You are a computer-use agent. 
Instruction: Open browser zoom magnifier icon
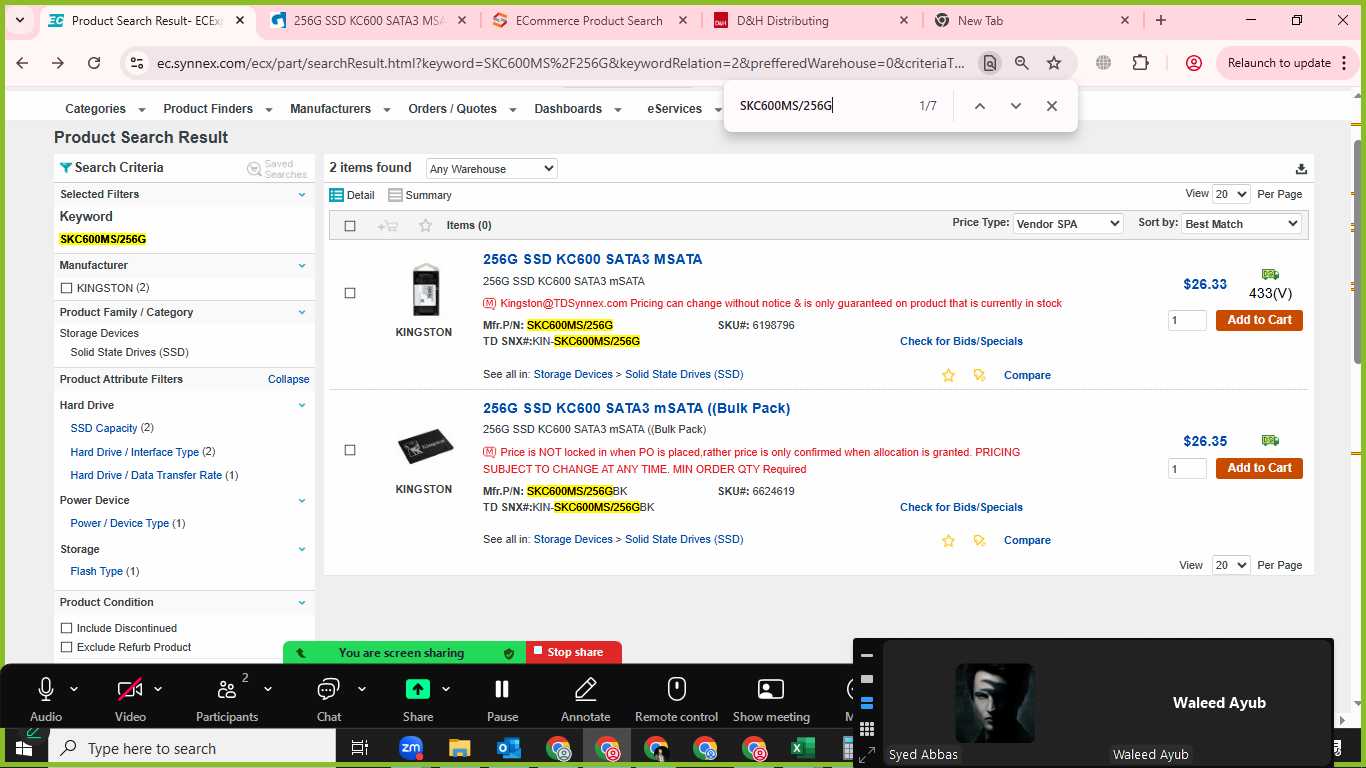(x=1021, y=63)
